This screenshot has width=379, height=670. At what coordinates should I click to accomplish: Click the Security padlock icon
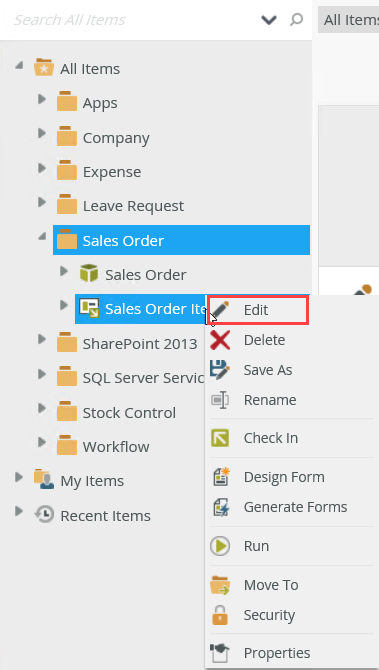220,615
